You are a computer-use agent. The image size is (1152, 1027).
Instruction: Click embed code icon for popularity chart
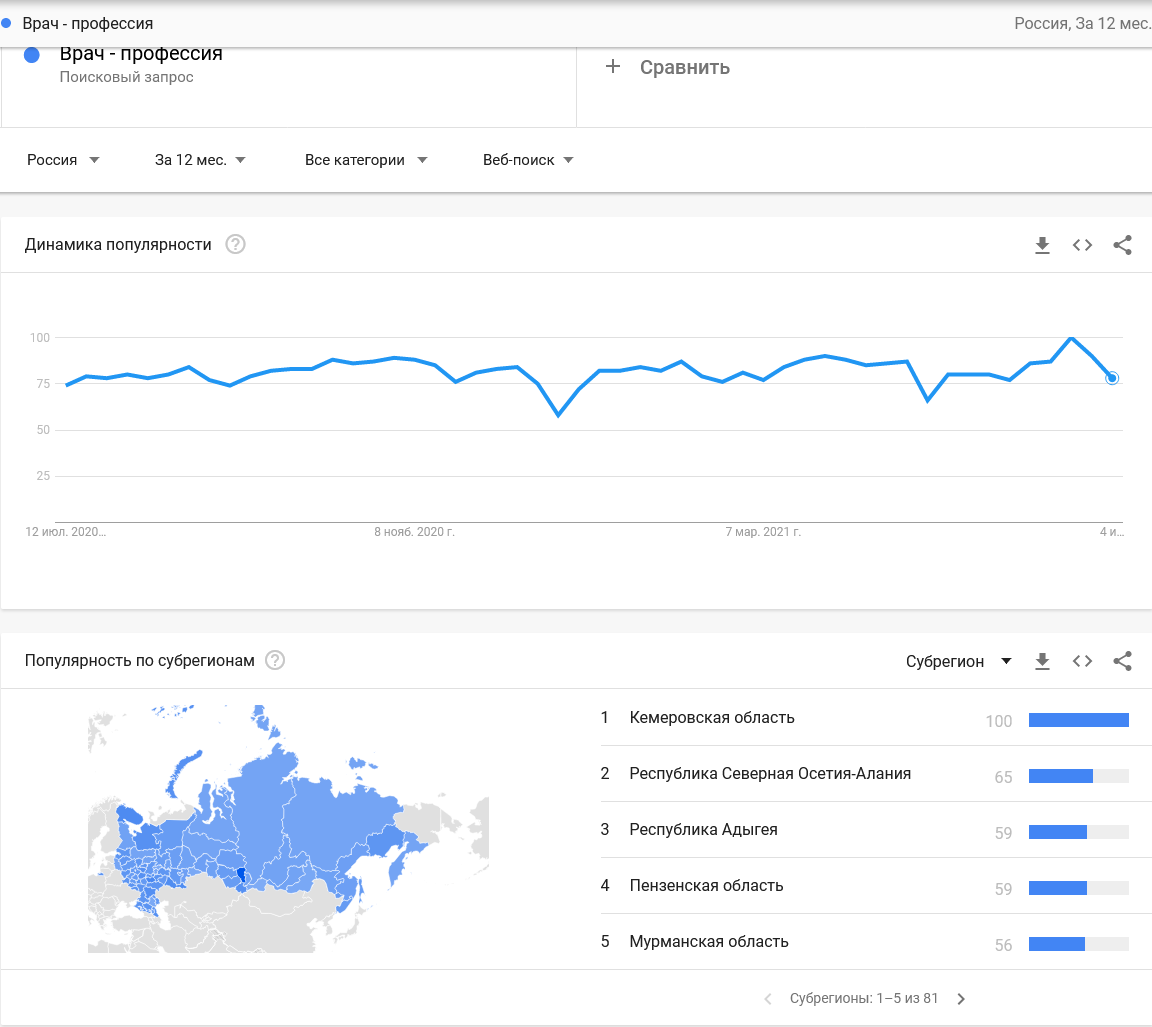pos(1082,245)
